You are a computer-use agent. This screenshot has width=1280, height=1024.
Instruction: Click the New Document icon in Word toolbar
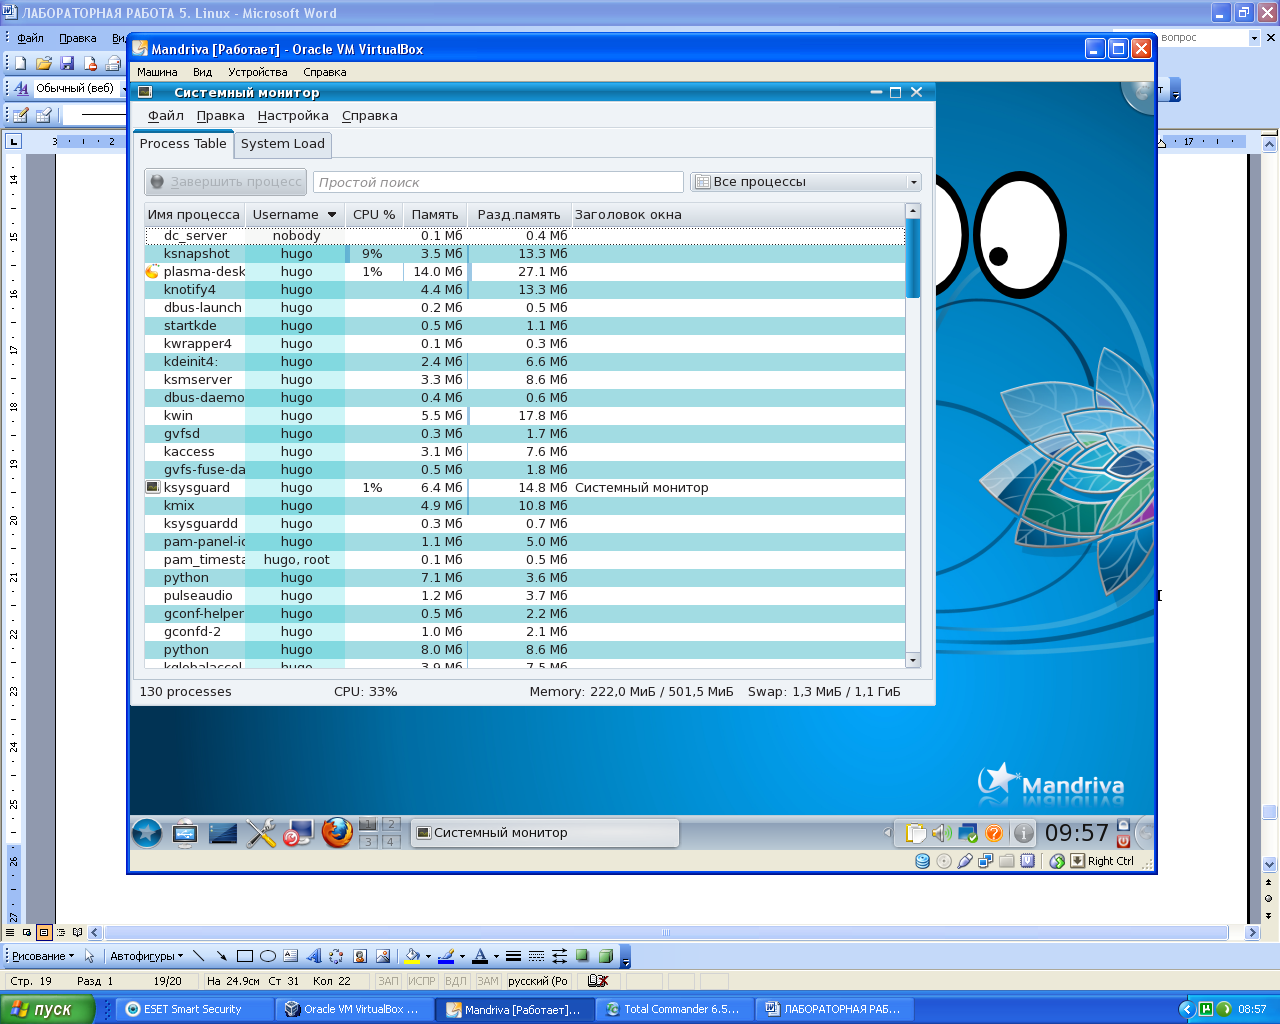pyautogui.click(x=20, y=63)
